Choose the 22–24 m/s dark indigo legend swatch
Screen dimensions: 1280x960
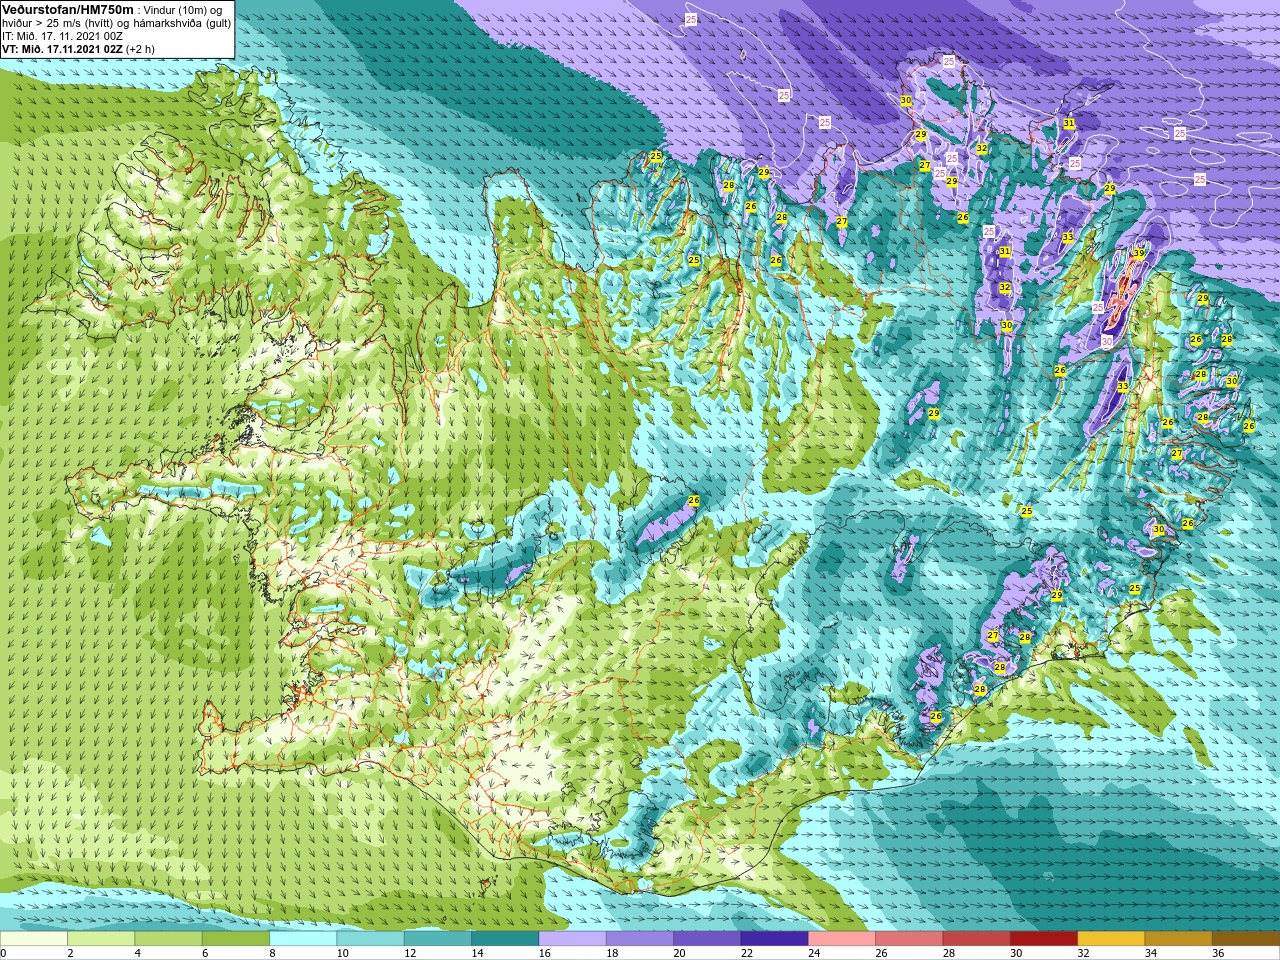774,939
